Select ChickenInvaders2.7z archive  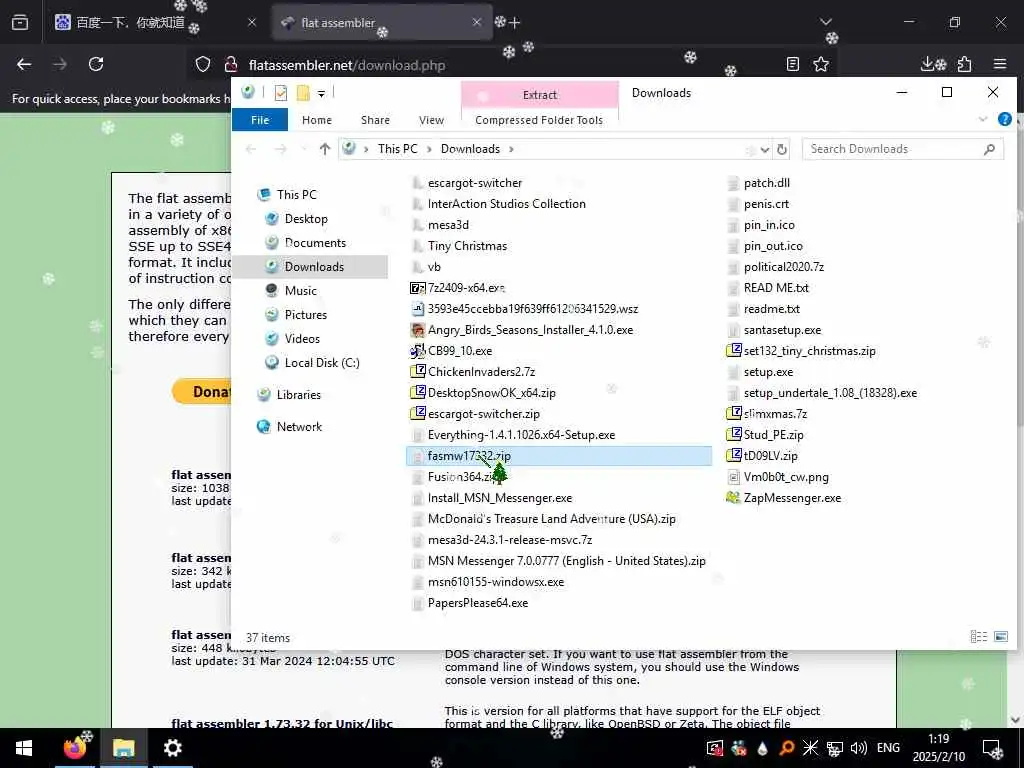(481, 372)
